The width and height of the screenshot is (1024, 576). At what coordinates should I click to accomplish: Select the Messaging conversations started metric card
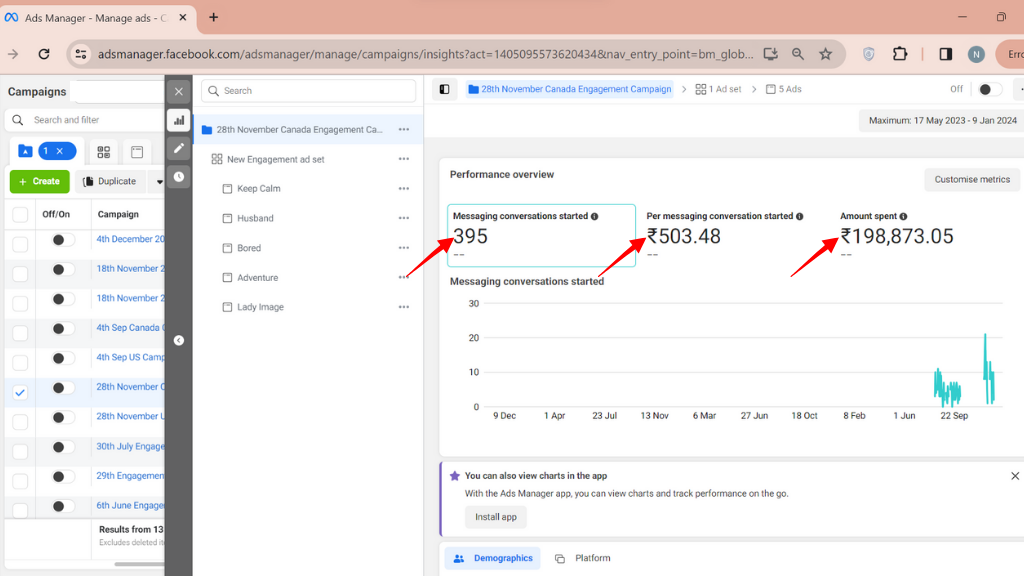[541, 235]
